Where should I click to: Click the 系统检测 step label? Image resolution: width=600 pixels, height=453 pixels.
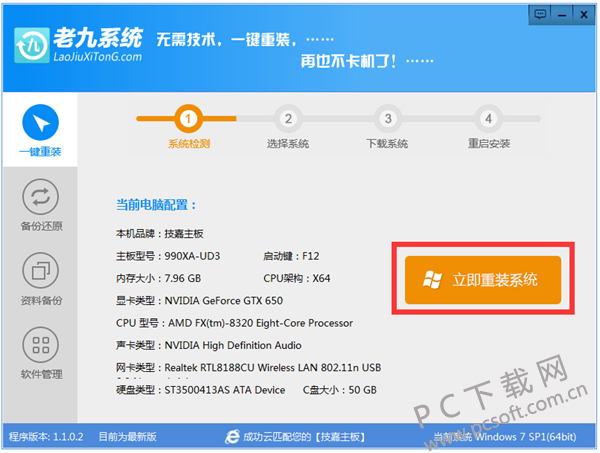[x=189, y=144]
